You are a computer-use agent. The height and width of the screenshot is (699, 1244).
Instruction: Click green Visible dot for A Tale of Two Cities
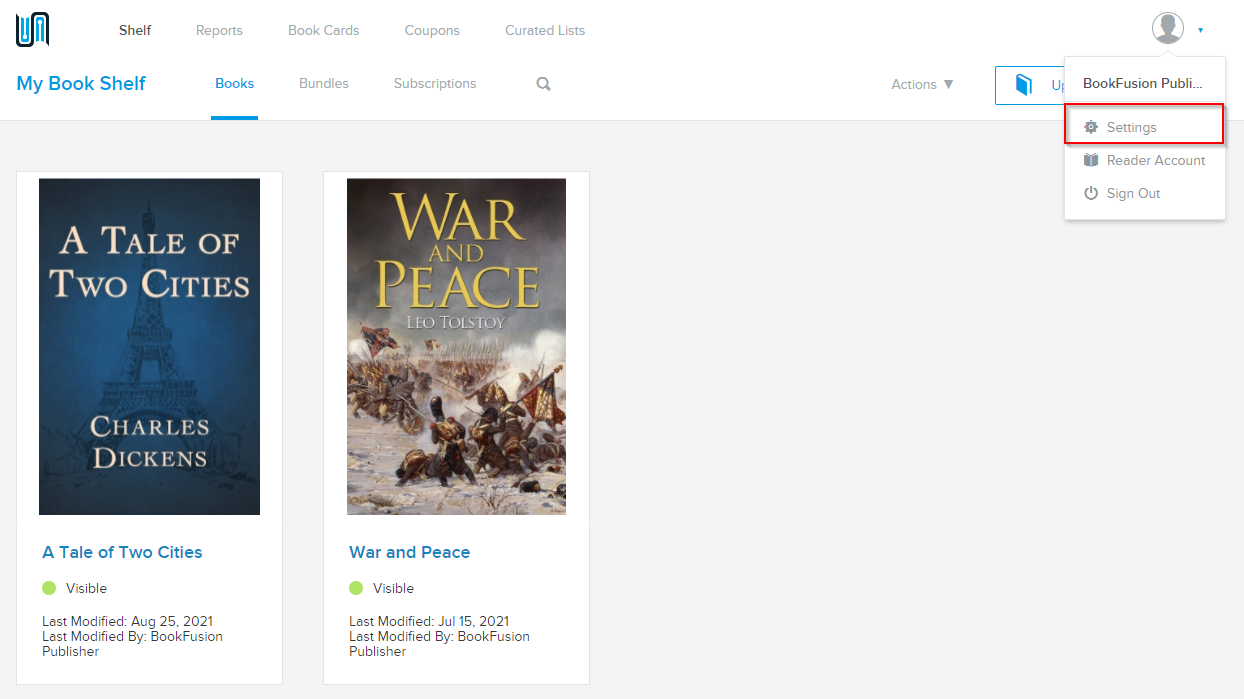(x=49, y=588)
